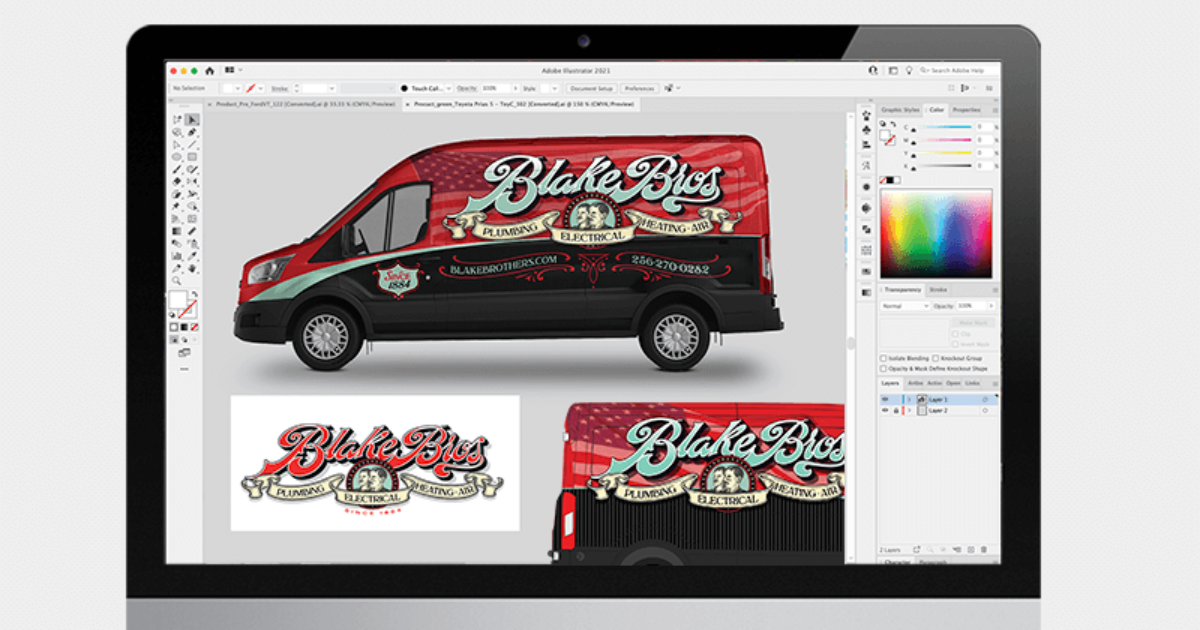Switch to the Graphic Styles tab
This screenshot has height=630, width=1200.
(x=900, y=110)
